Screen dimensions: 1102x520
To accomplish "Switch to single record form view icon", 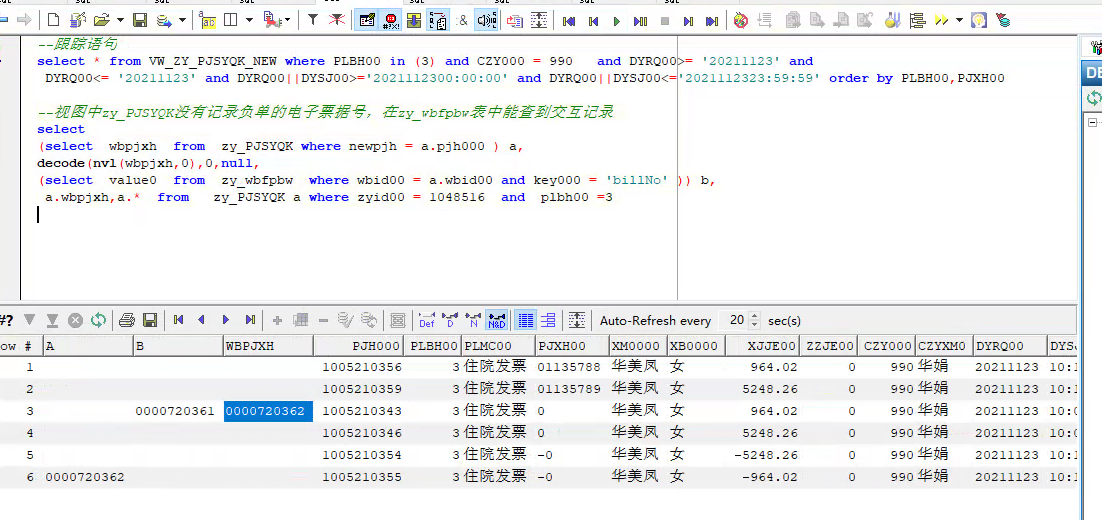I will tap(549, 320).
